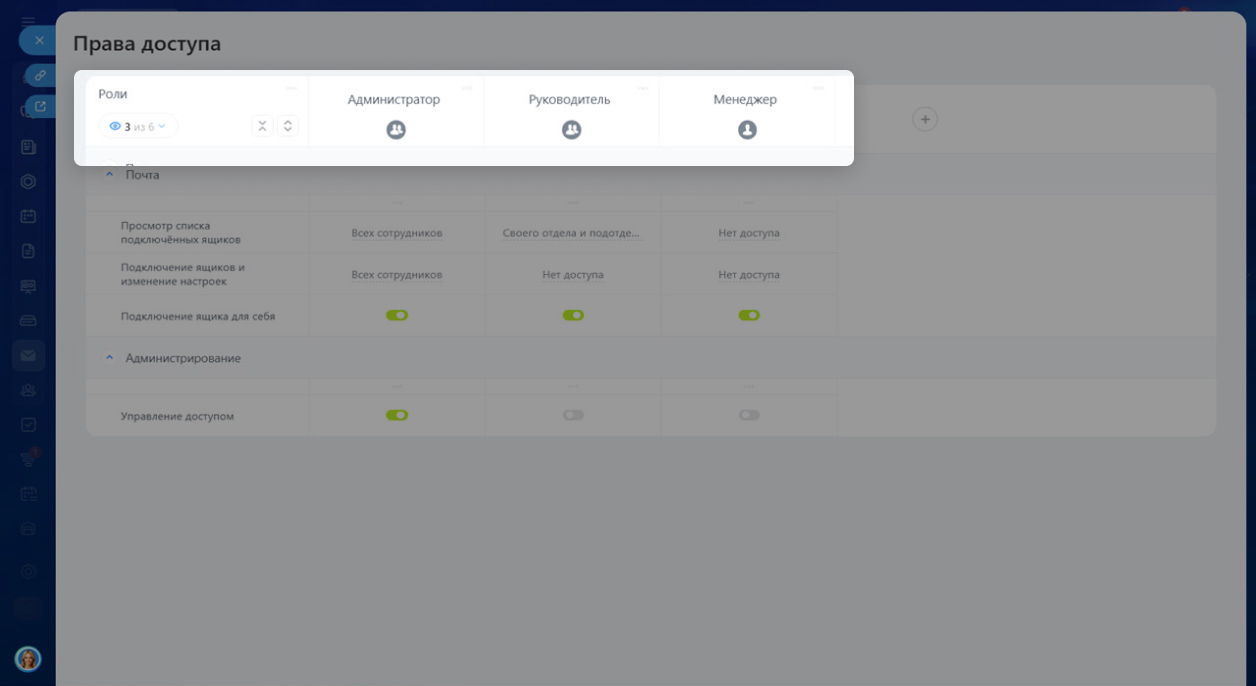1256x686 pixels.
Task: Collapse all sections with the inward arrows icon
Action: pos(262,126)
